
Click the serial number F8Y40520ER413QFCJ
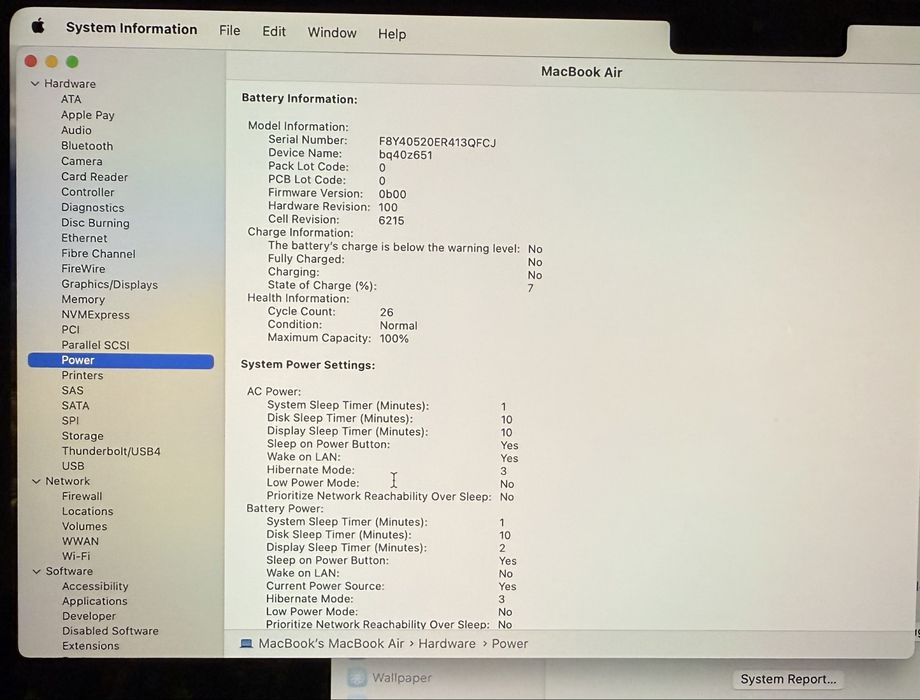point(437,143)
